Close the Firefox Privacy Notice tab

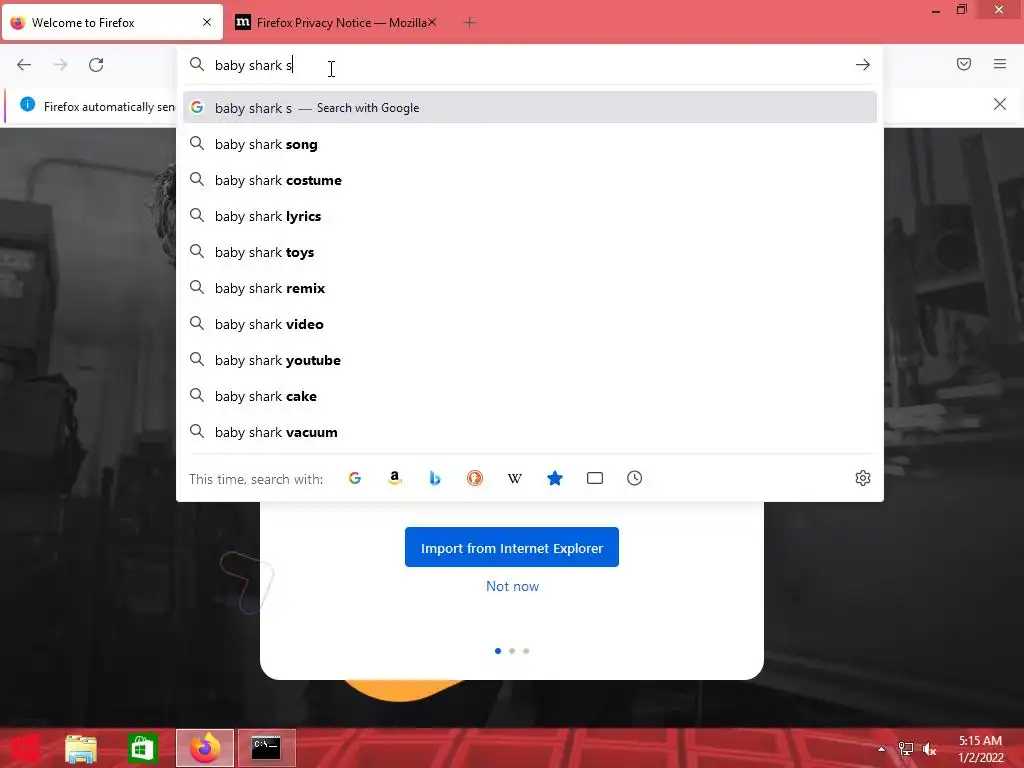pyautogui.click(x=432, y=22)
